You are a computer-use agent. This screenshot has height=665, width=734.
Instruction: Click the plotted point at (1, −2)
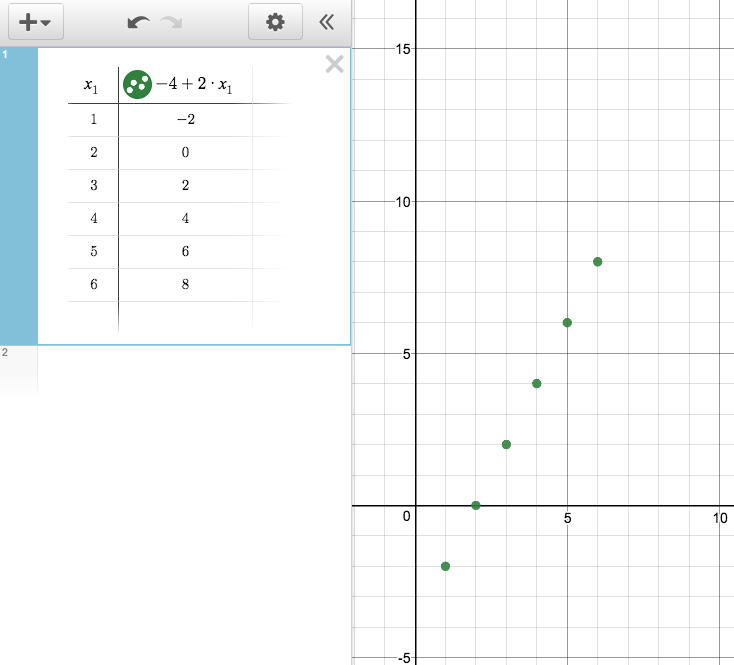445,566
